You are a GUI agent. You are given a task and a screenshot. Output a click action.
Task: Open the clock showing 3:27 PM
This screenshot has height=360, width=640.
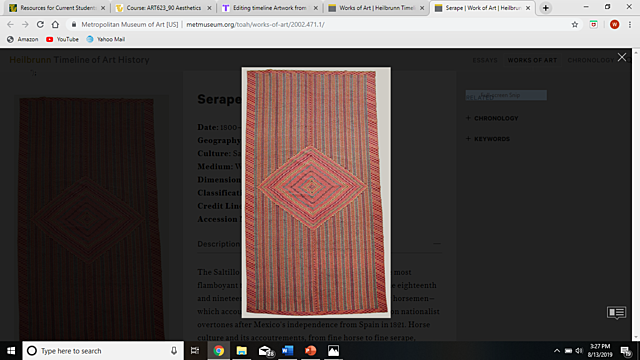click(x=600, y=351)
